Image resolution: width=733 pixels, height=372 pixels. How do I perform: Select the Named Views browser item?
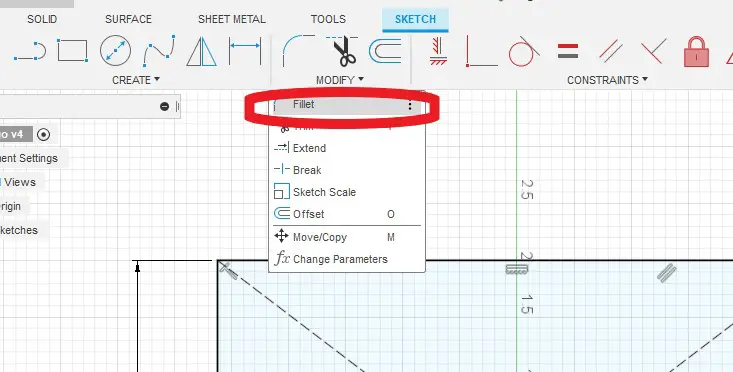coord(19,182)
